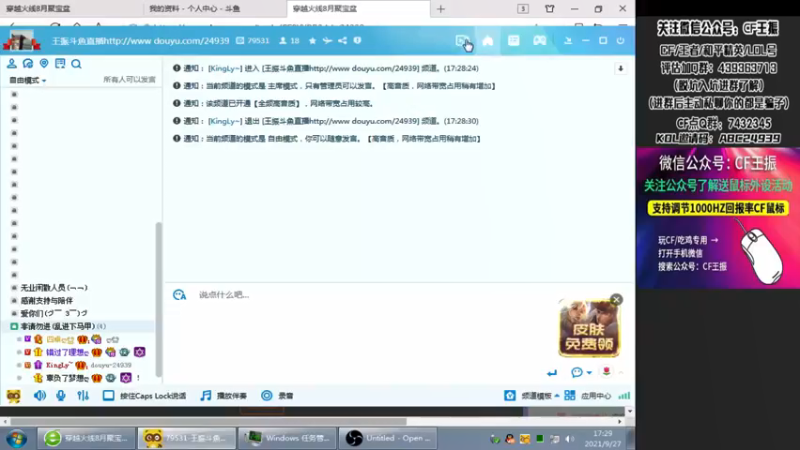This screenshot has width=800, height=450.
Task: Toggle the microphone icon
Action: click(x=61, y=396)
